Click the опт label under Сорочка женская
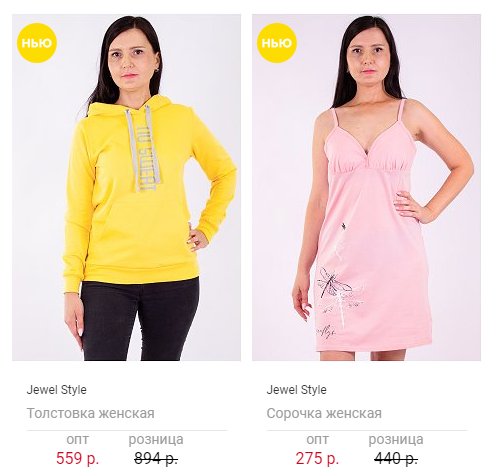The image size is (488, 470). tap(317, 439)
